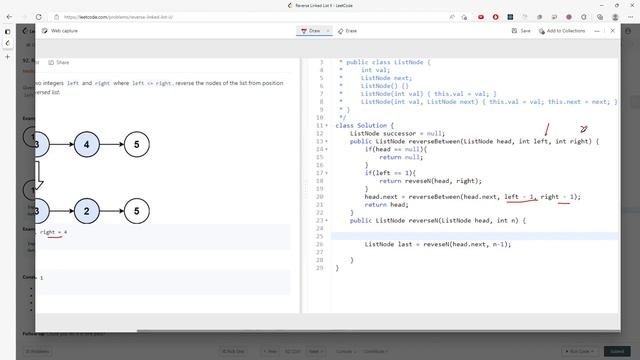Click the dimmed Pick One button
Screen dimensions: 640x360
coord(233,351)
